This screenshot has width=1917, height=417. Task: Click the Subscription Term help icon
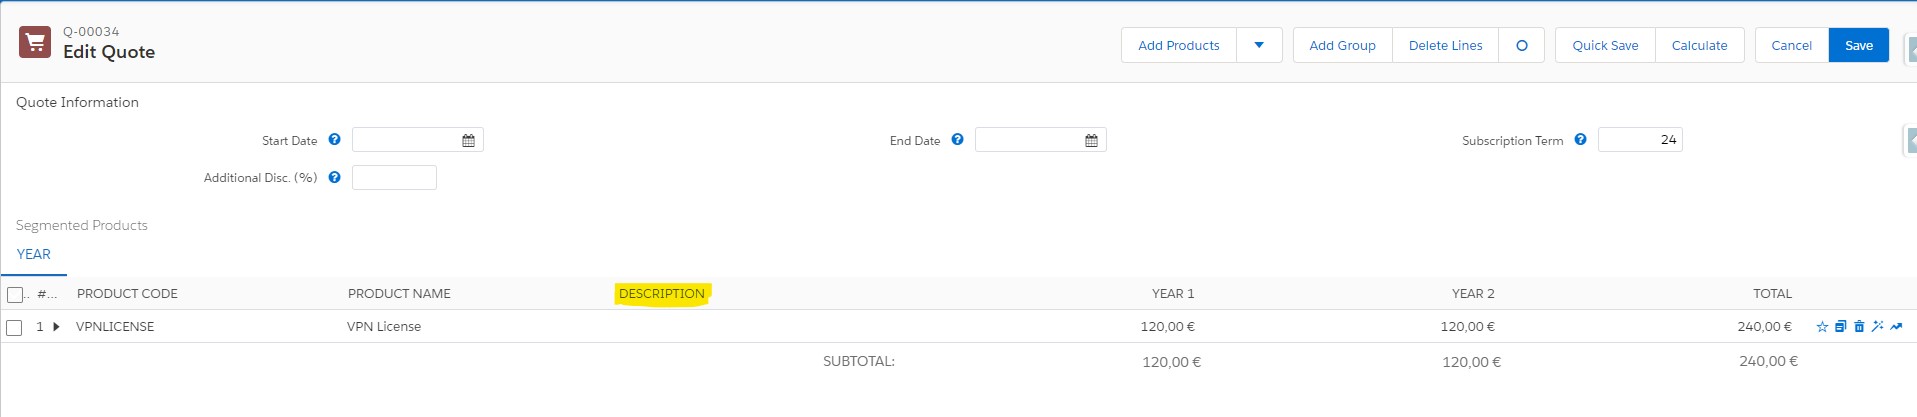1580,140
